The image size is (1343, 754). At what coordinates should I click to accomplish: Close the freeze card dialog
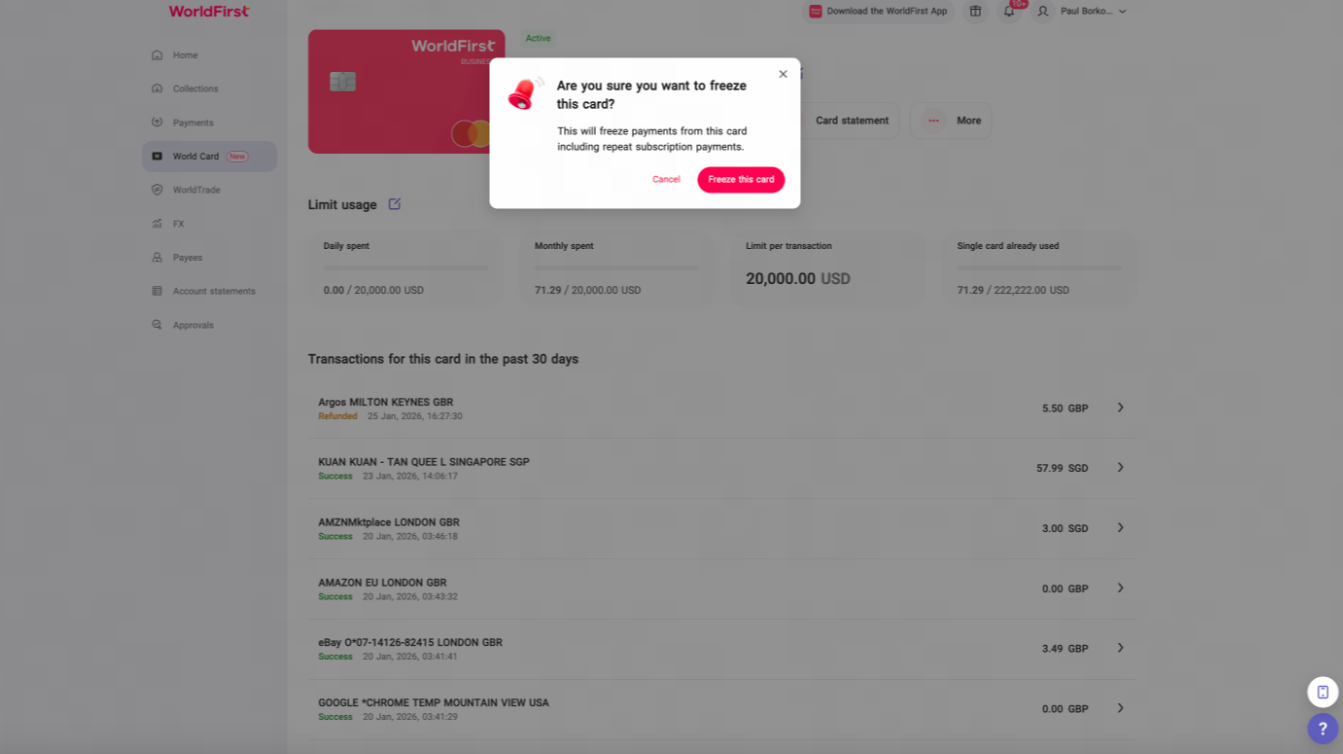click(x=783, y=74)
